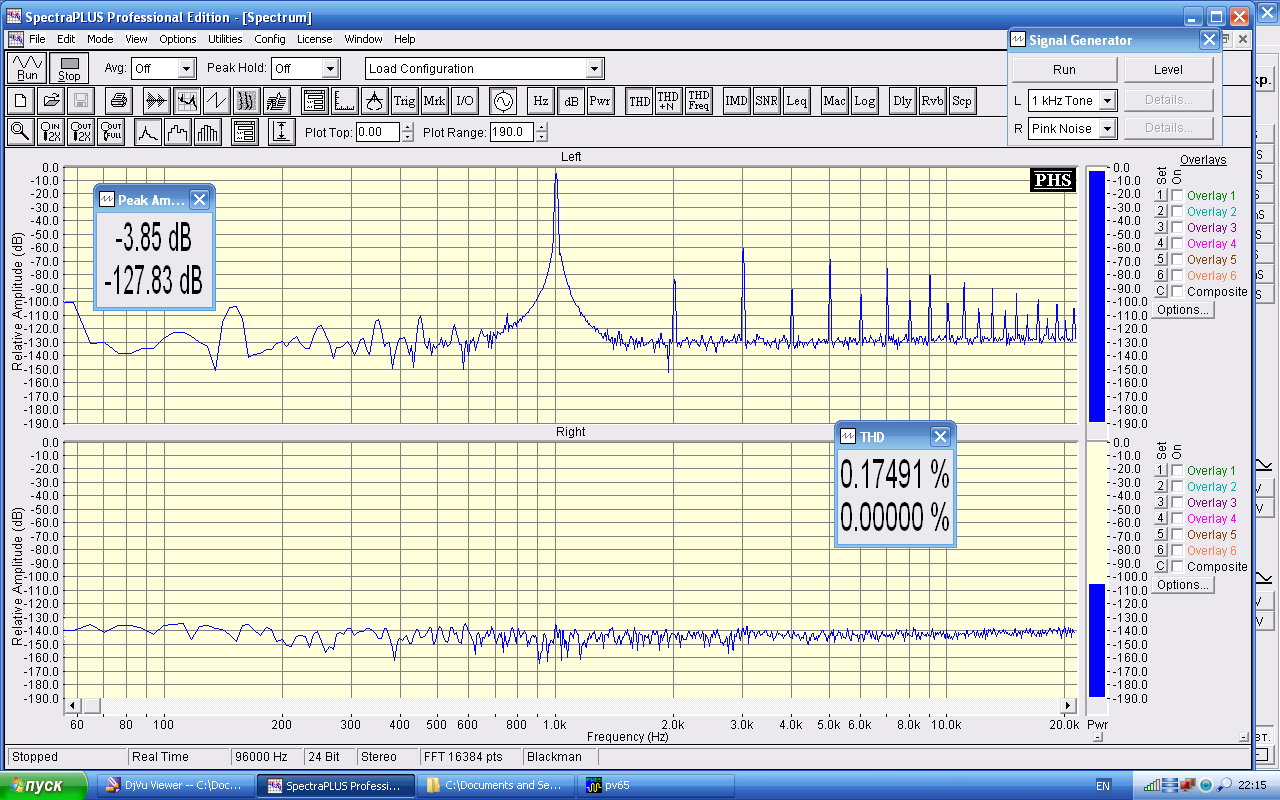Open the Utilities menu
This screenshot has width=1280, height=800.
point(225,39)
